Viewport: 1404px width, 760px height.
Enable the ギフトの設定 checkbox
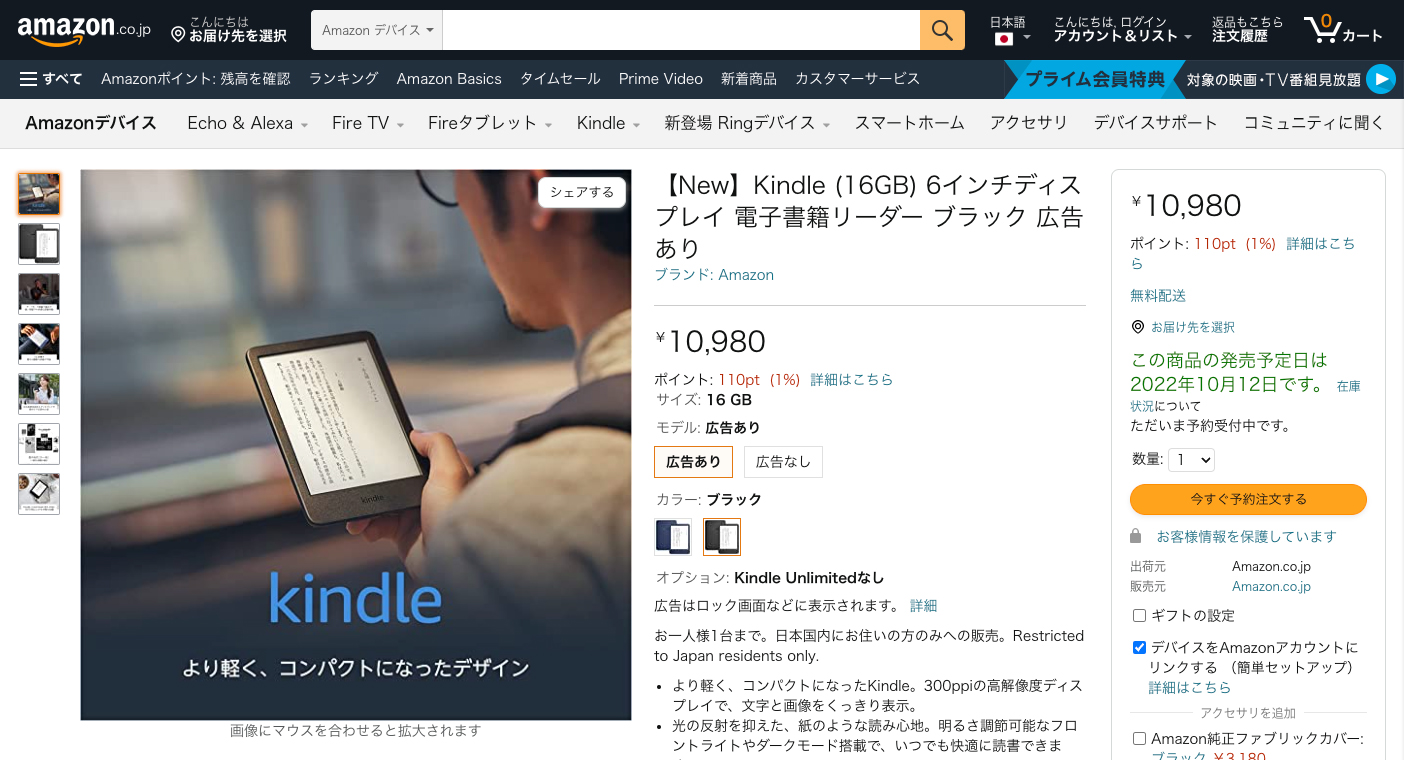pos(1139,615)
